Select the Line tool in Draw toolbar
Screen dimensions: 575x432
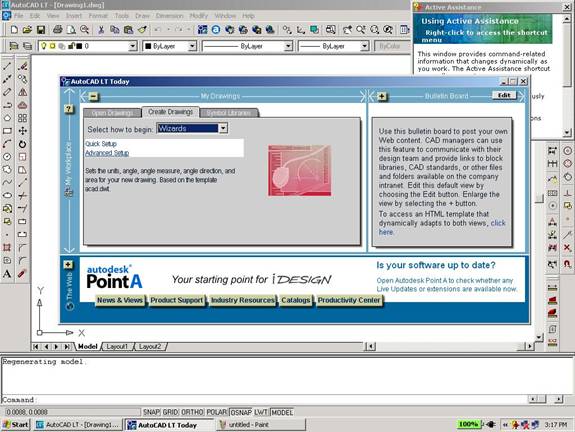pyautogui.click(x=7, y=66)
